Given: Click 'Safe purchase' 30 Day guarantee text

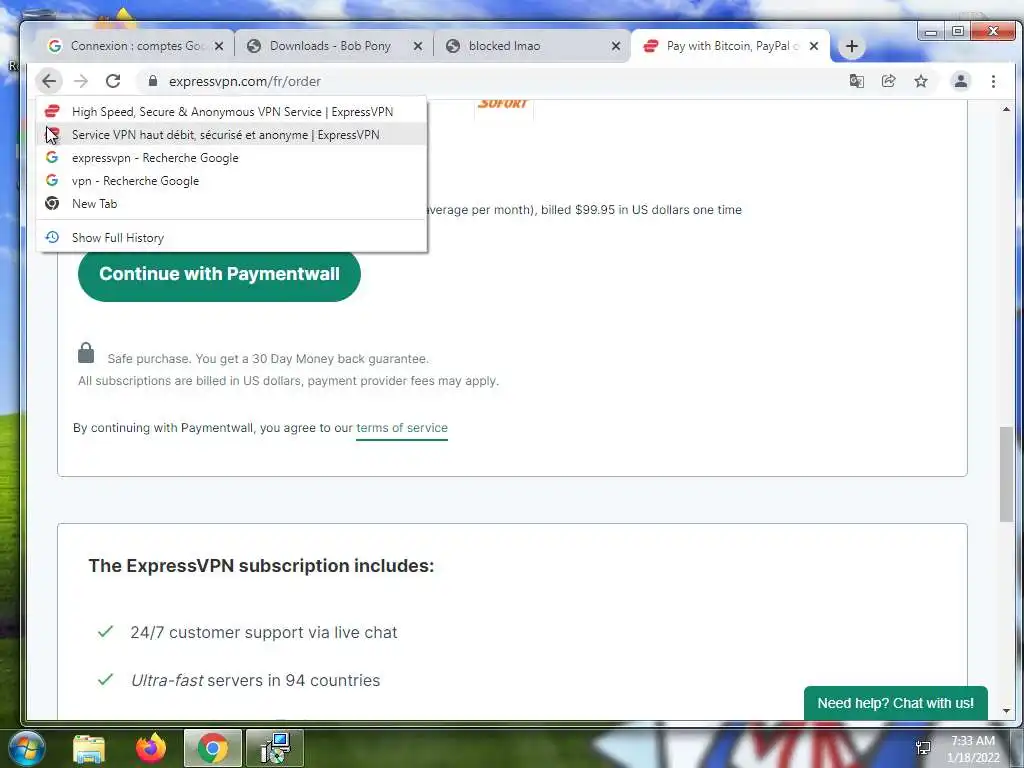Looking at the screenshot, I should pos(268,359).
